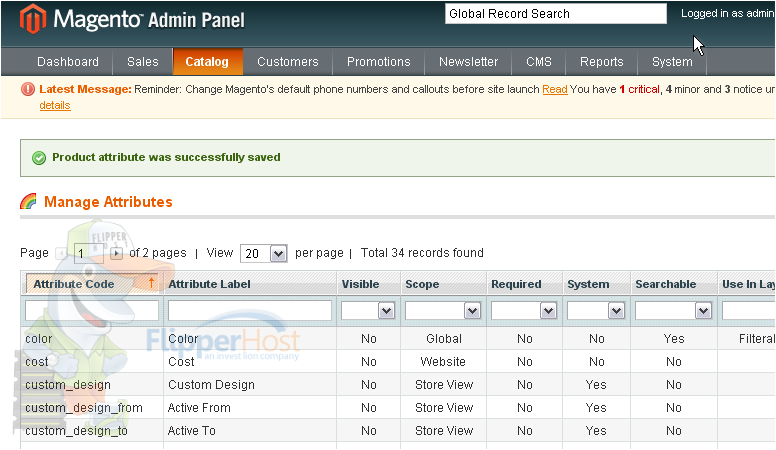Open the Dashboard menu
Viewport: 776px width, 450px height.
68,62
